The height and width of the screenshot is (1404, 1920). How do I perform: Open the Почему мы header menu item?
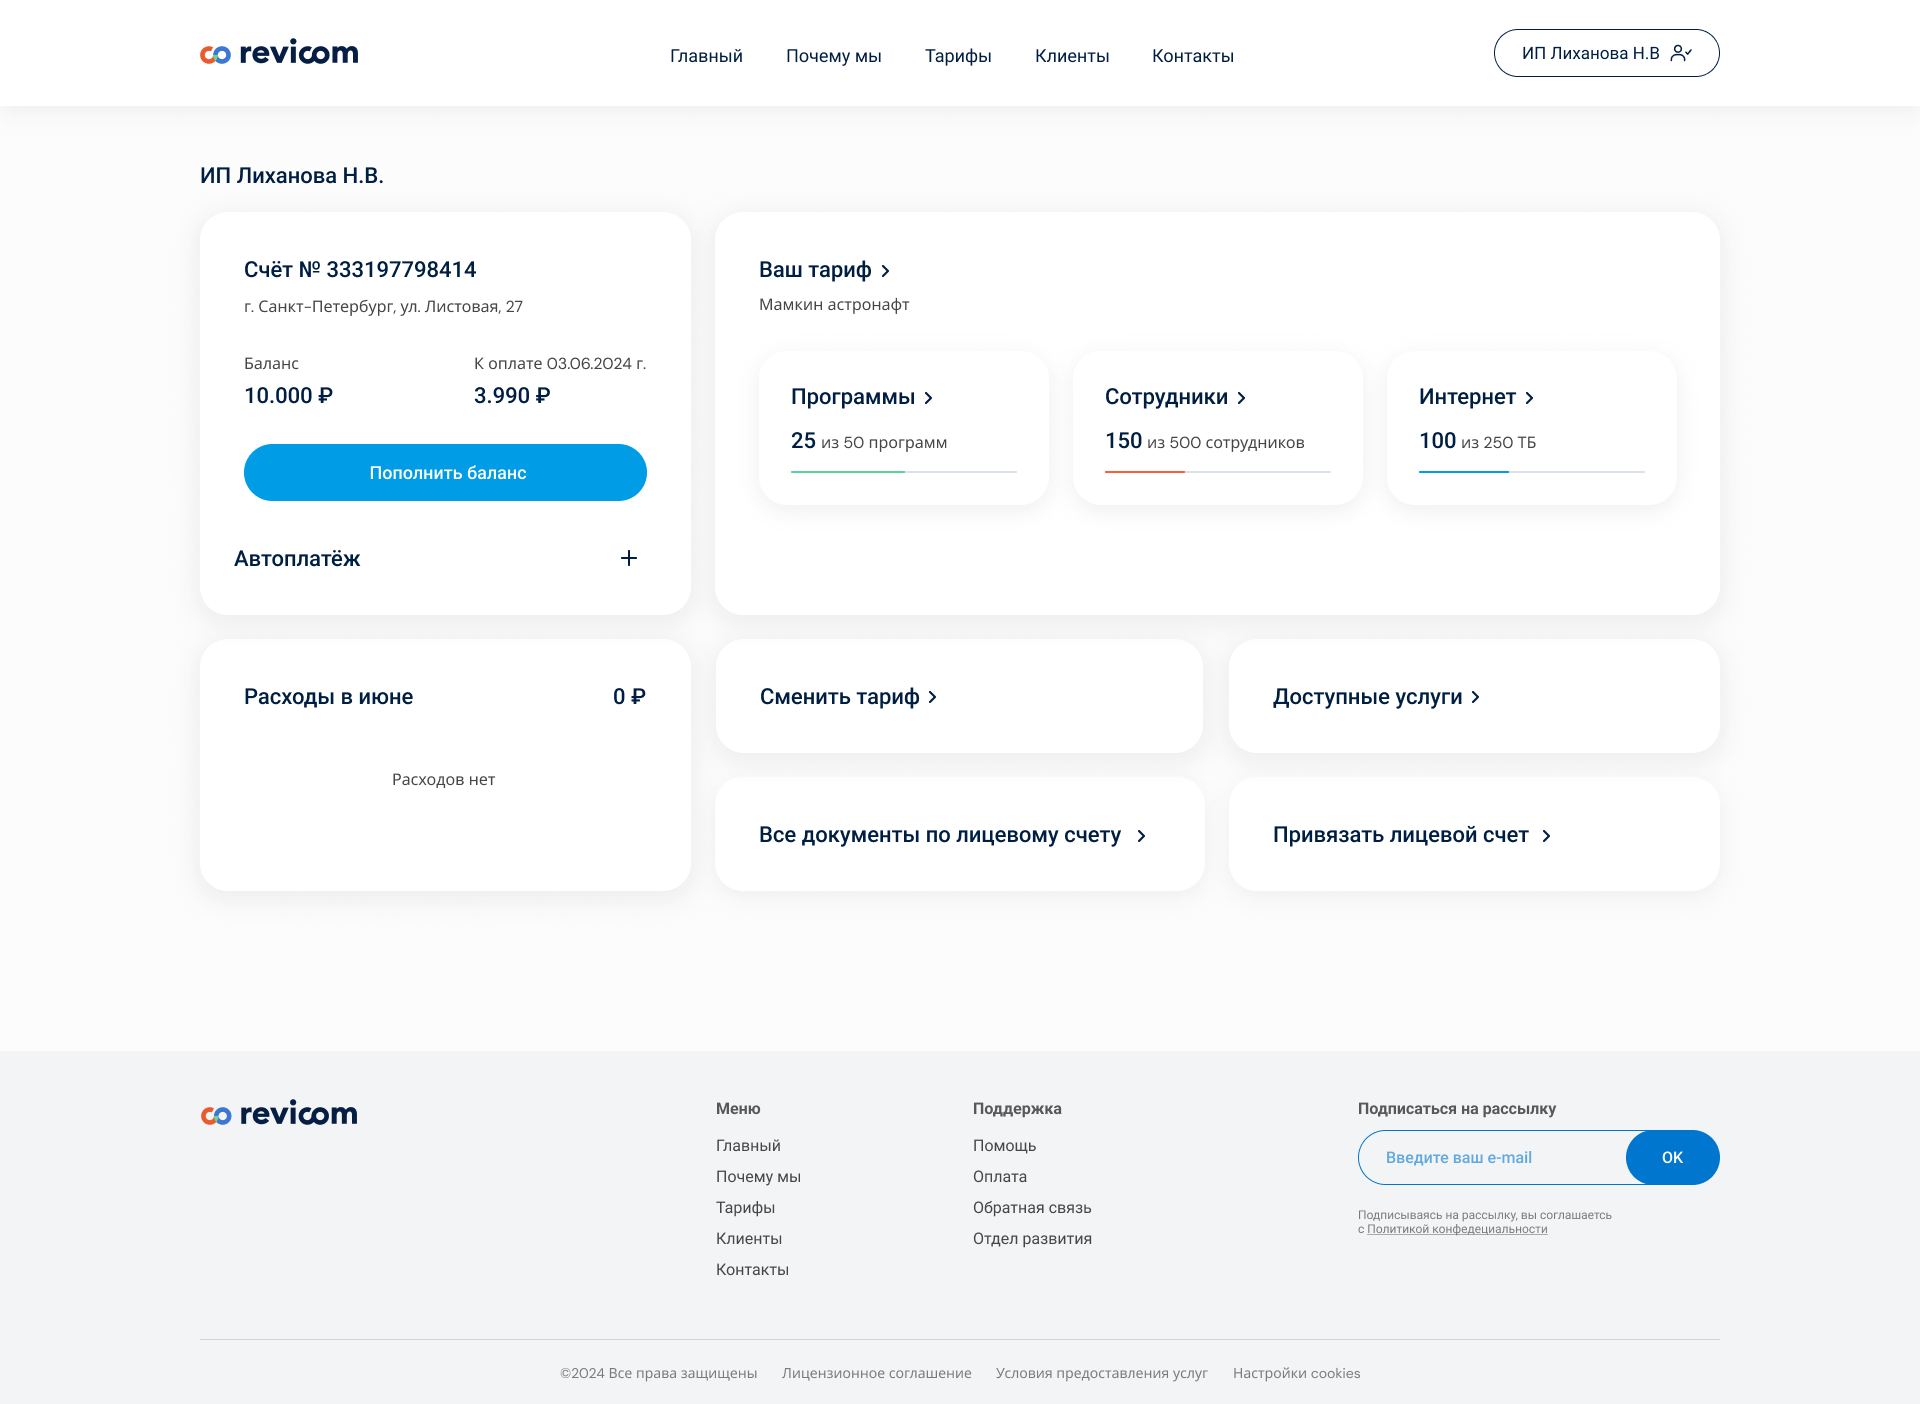pos(834,56)
